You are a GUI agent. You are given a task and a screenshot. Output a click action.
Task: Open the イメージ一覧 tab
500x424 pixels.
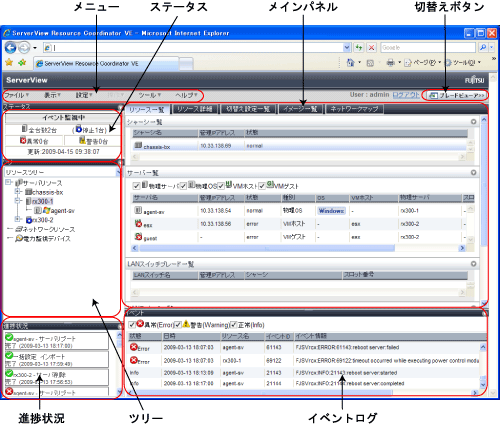pos(301,109)
